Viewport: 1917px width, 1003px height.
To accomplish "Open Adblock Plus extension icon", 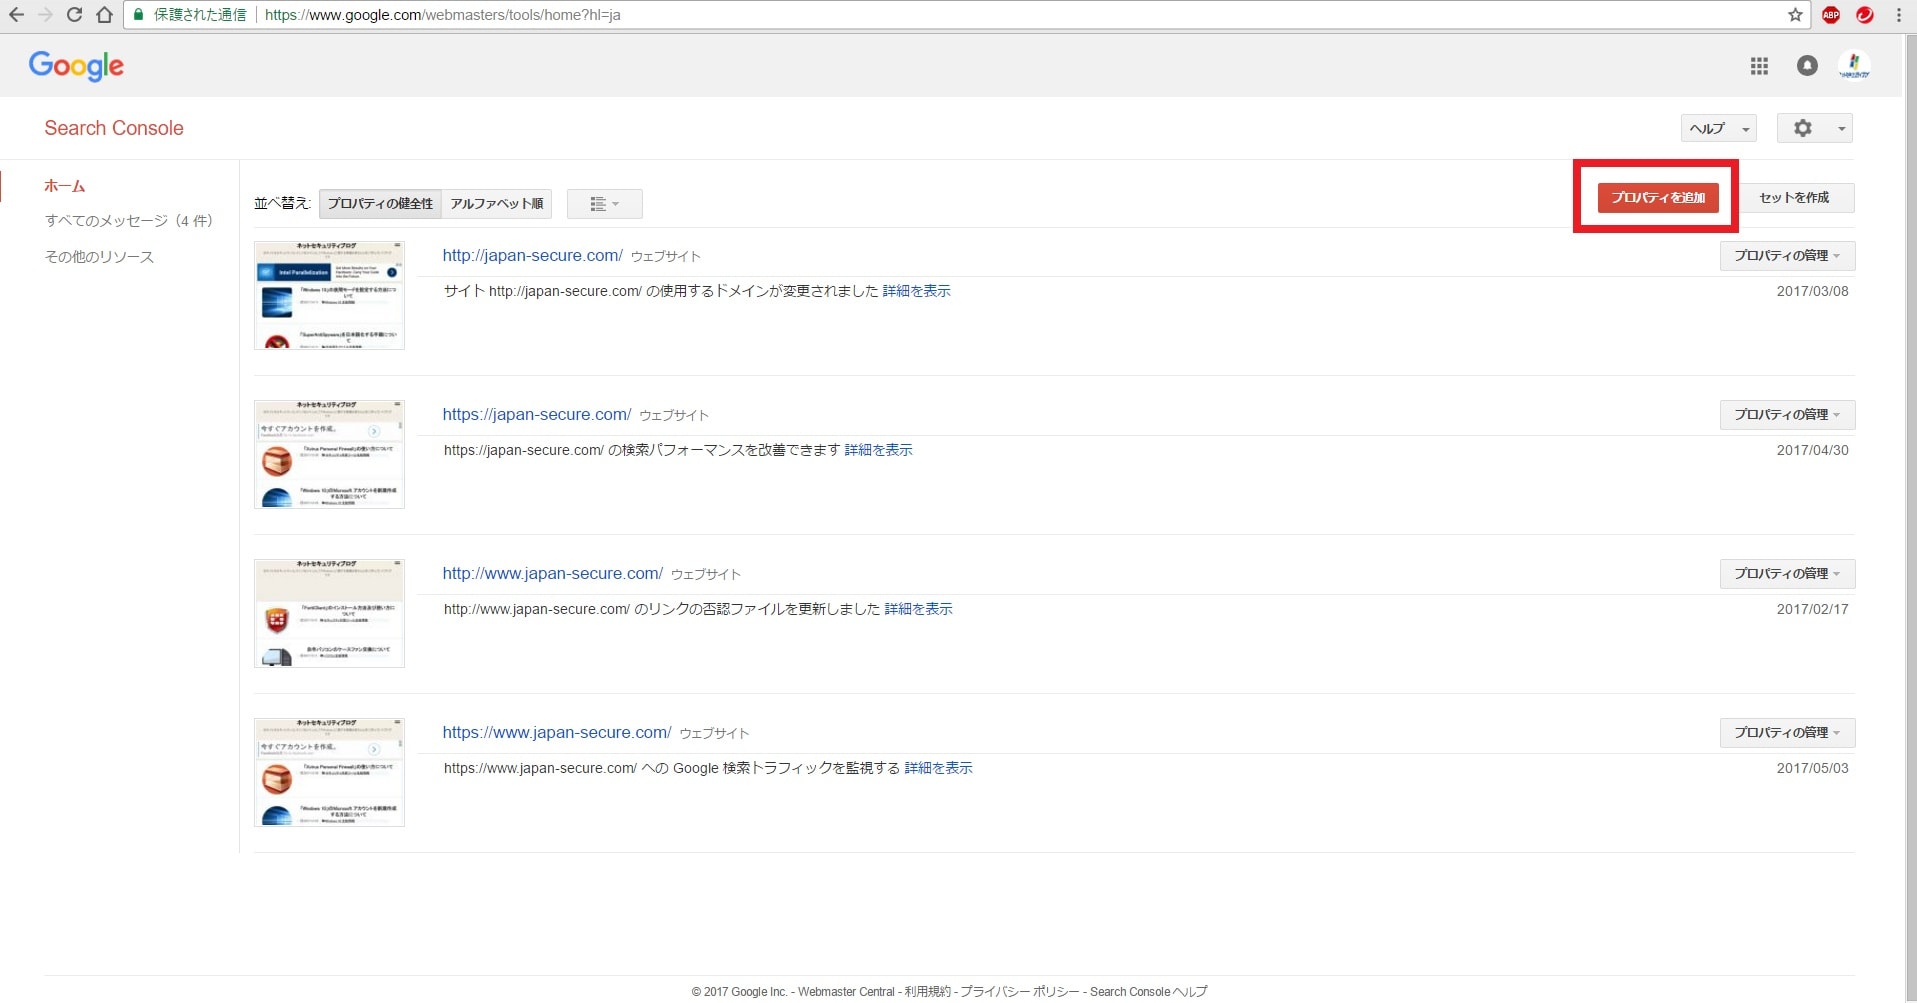I will tap(1831, 15).
